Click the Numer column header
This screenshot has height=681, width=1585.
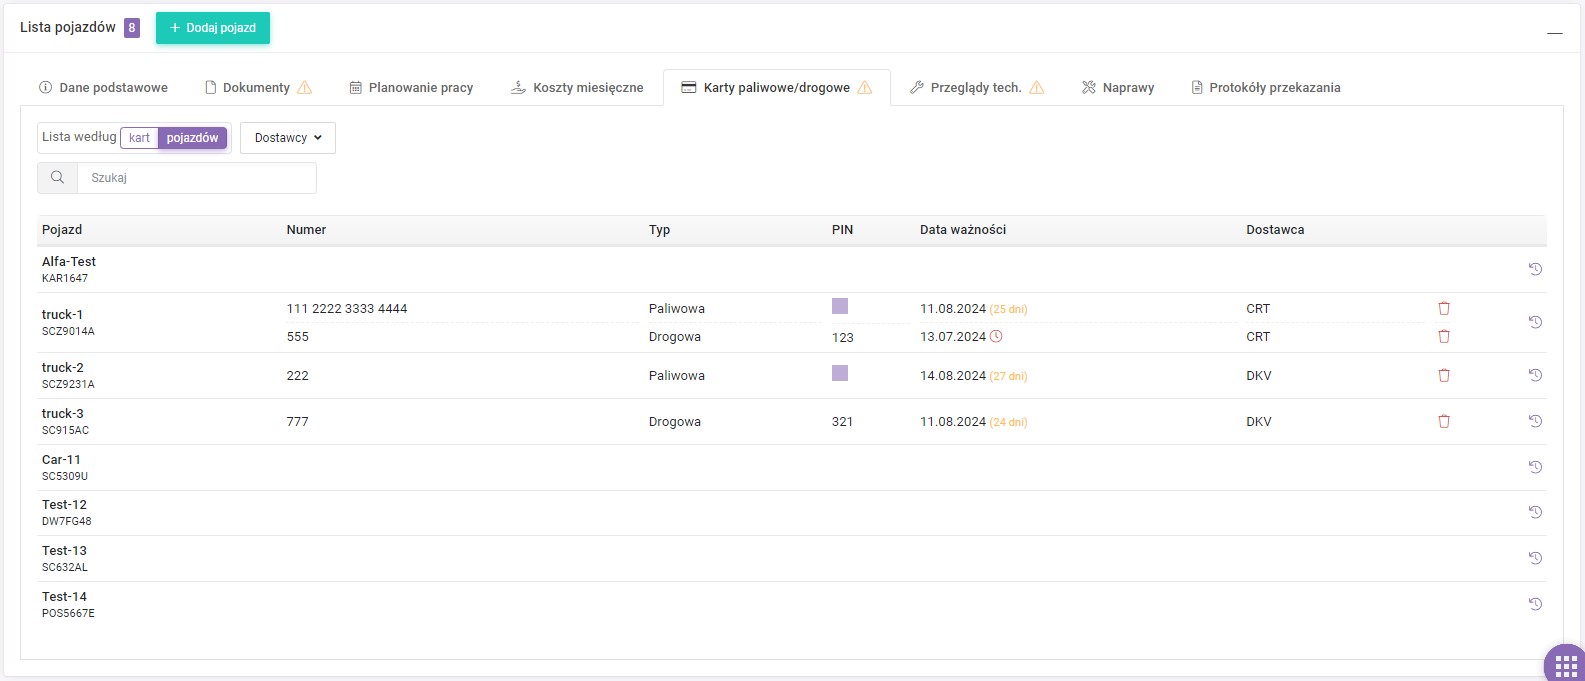pyautogui.click(x=306, y=229)
